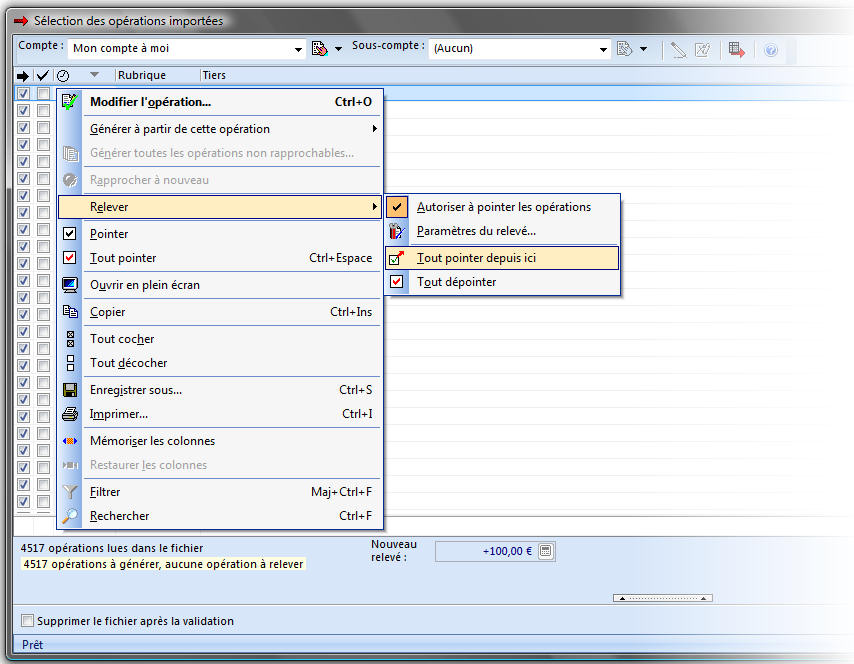Click the Paramètres du relevé icon
Viewport: 854px width, 664px height.
click(397, 231)
